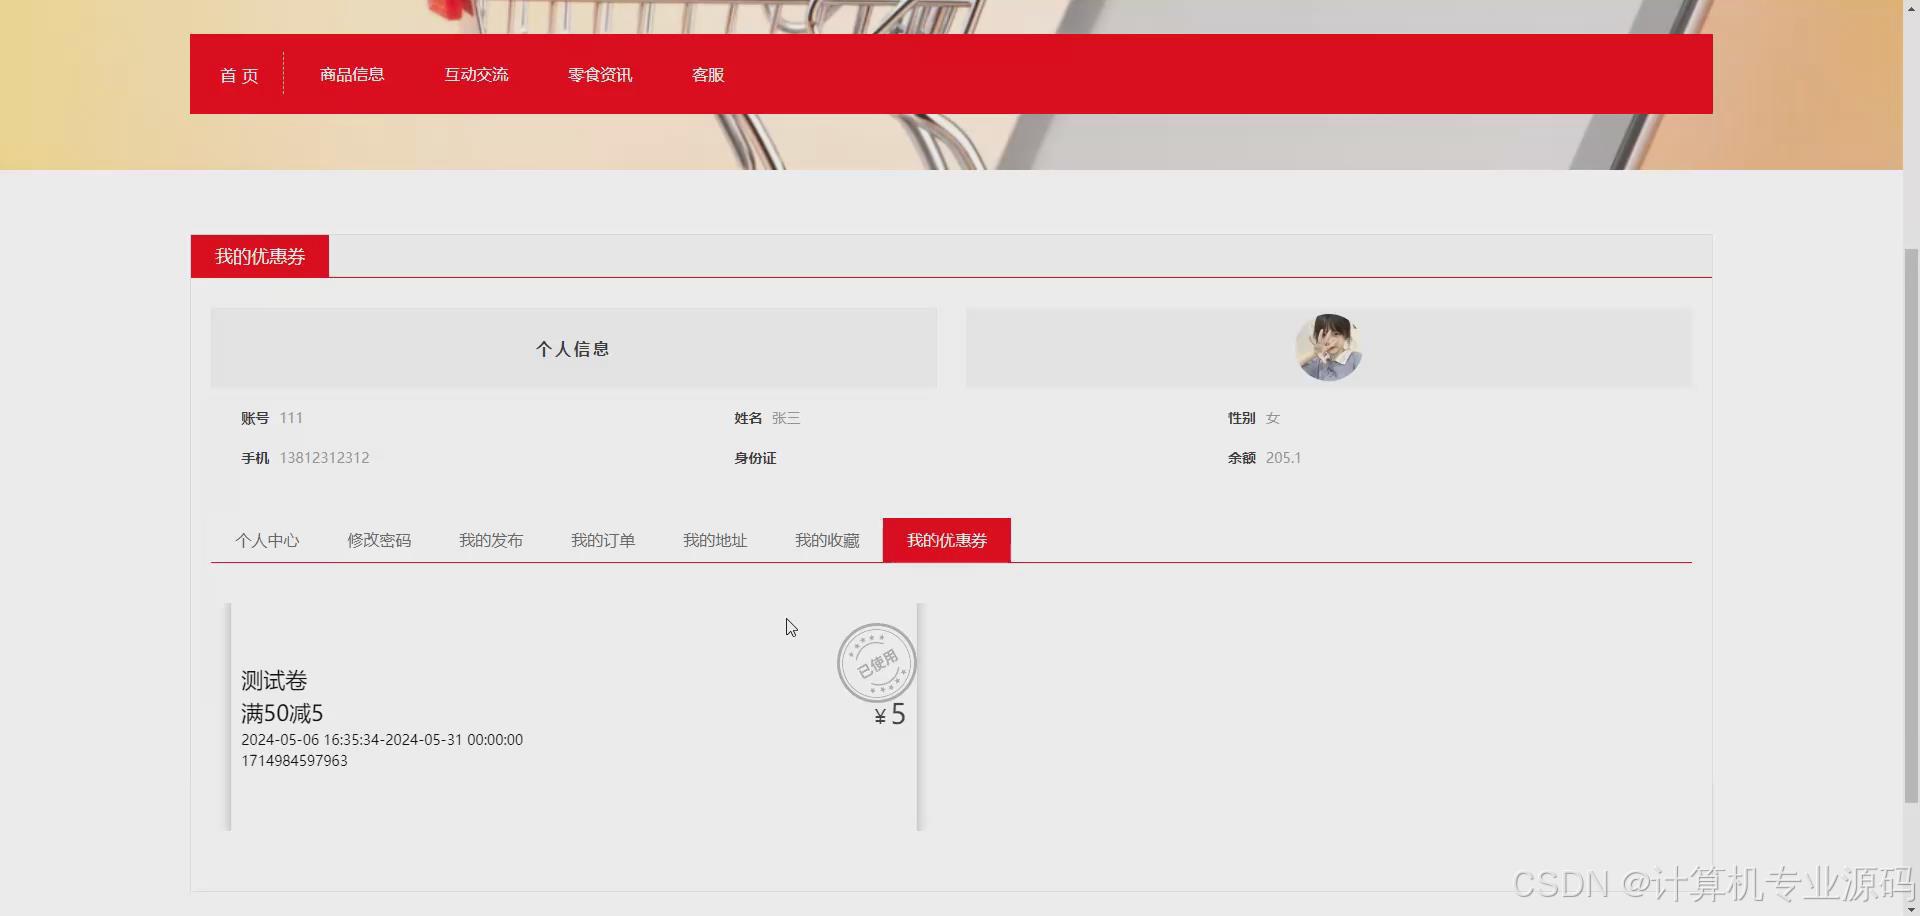Switch to 我的收藏 tab
Viewport: 1920px width, 916px height.
[x=827, y=540]
